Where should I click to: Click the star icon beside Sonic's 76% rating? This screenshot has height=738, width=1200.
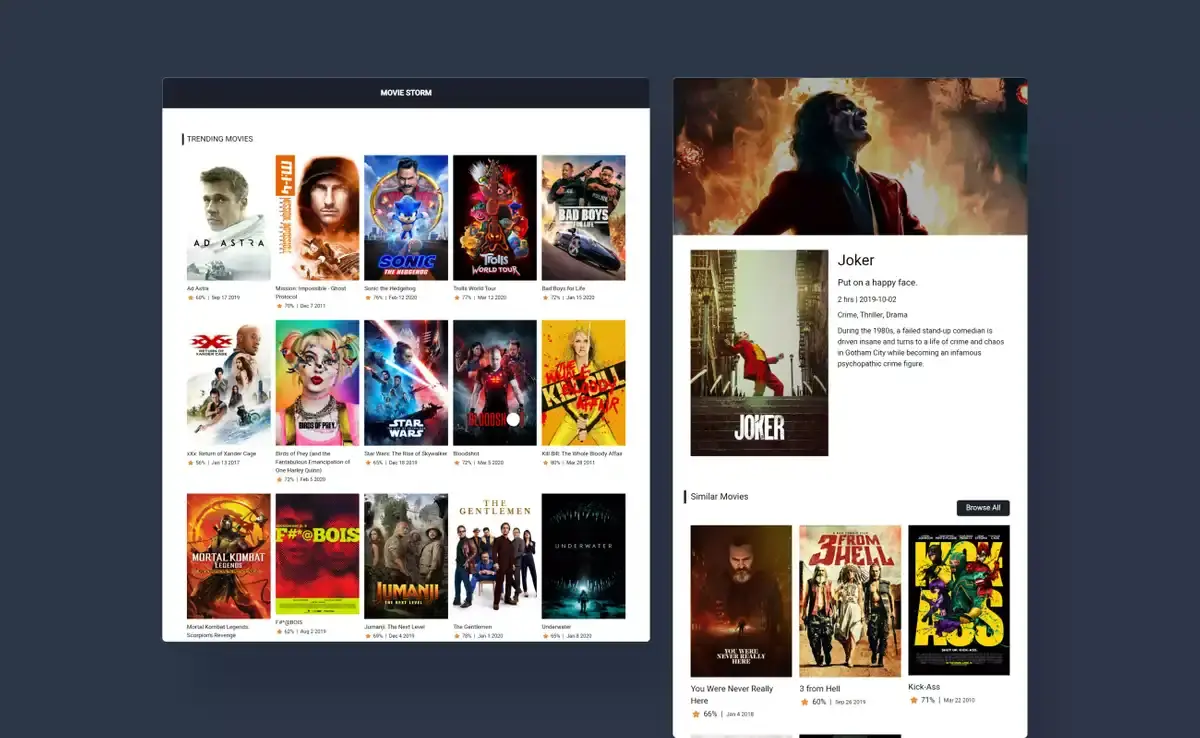tap(367, 297)
